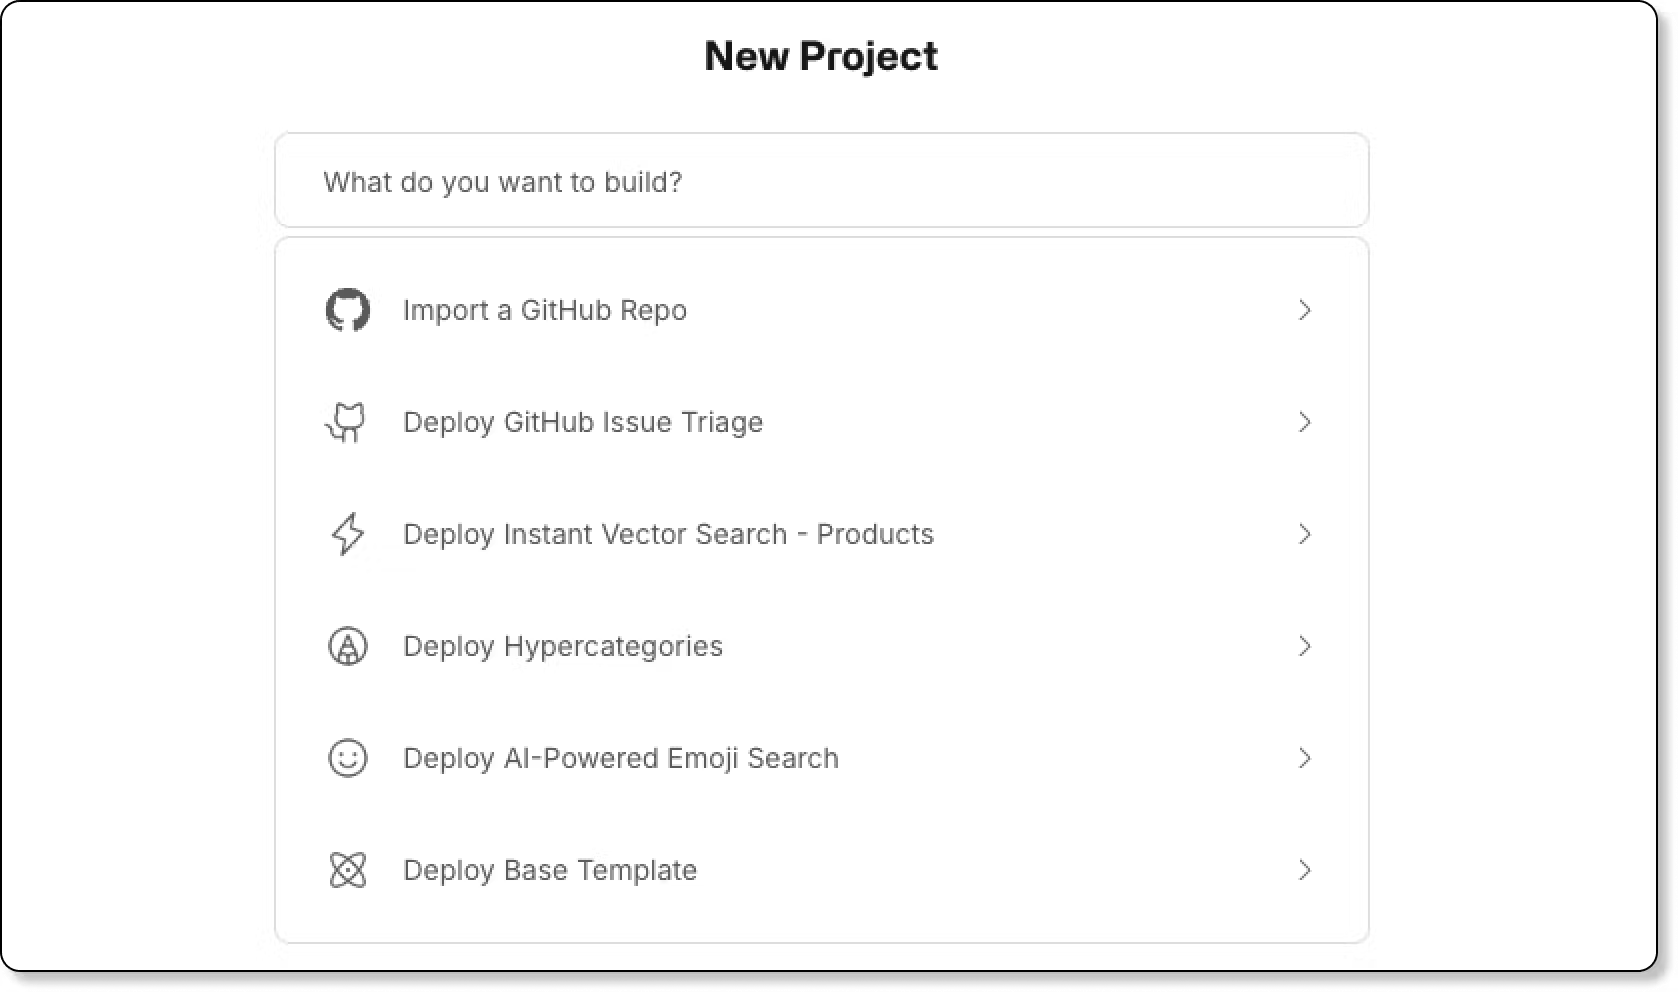This screenshot has height=992, width=1678.
Task: Choose "Deploy Instant Vector Search - Products" text
Action: [668, 534]
